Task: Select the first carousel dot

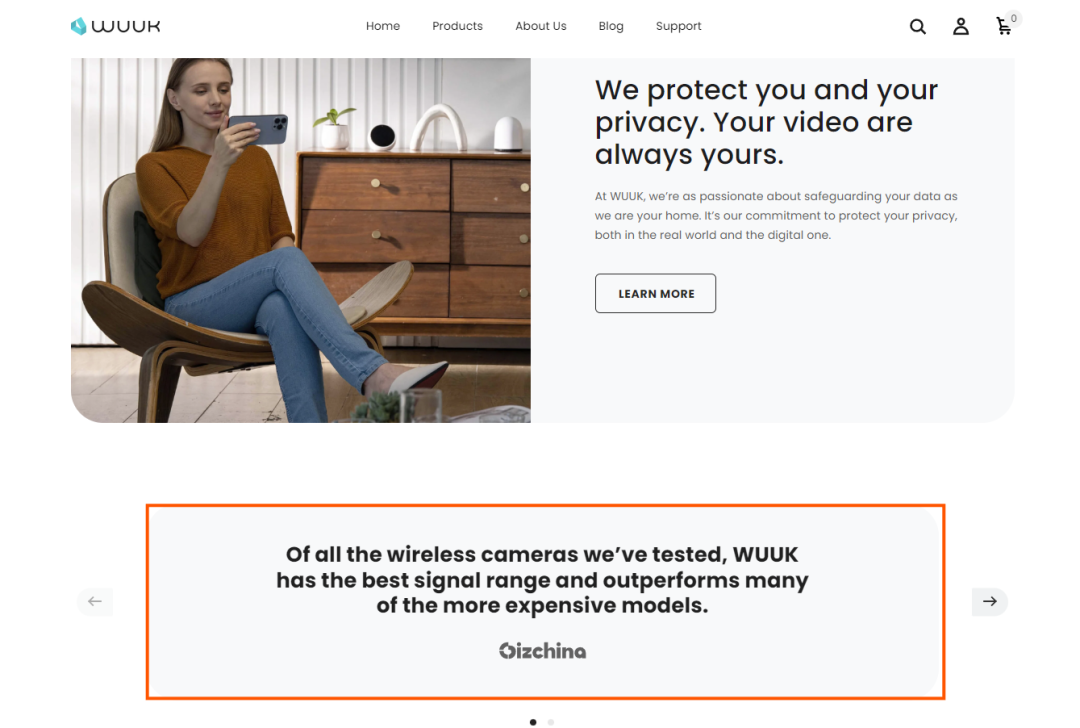Action: coord(533,722)
